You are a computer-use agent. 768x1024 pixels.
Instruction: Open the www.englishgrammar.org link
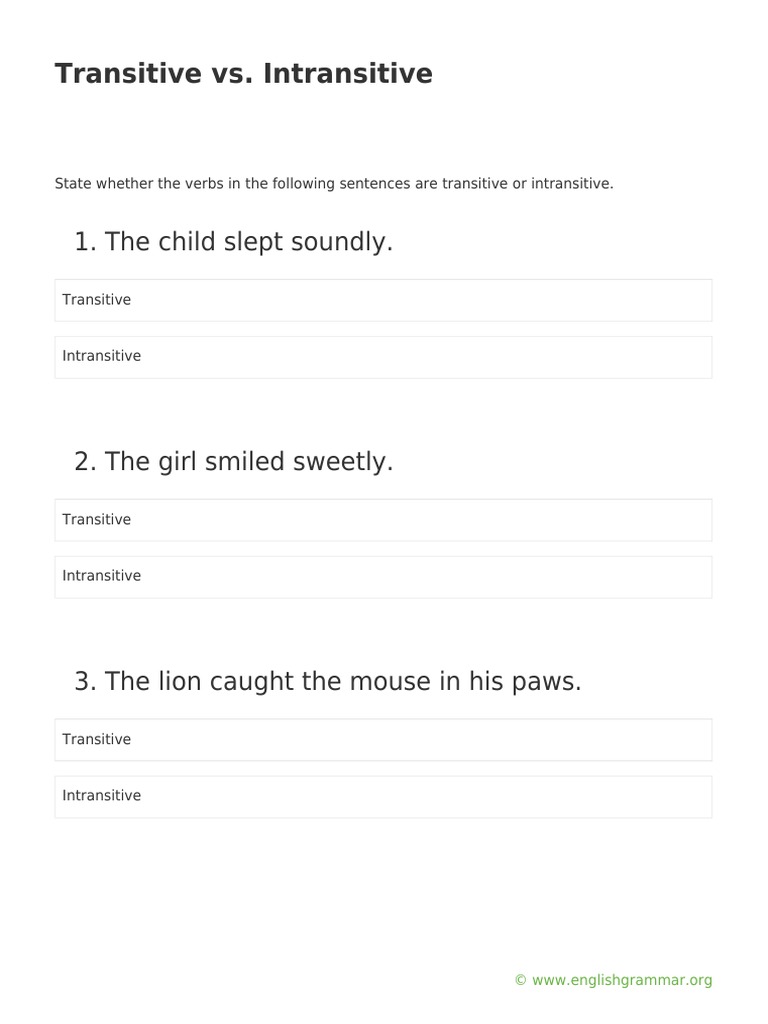tap(622, 980)
